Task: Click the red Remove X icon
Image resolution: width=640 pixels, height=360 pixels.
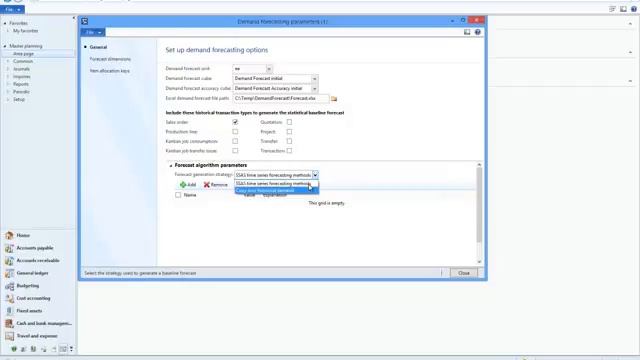Action: (x=207, y=185)
